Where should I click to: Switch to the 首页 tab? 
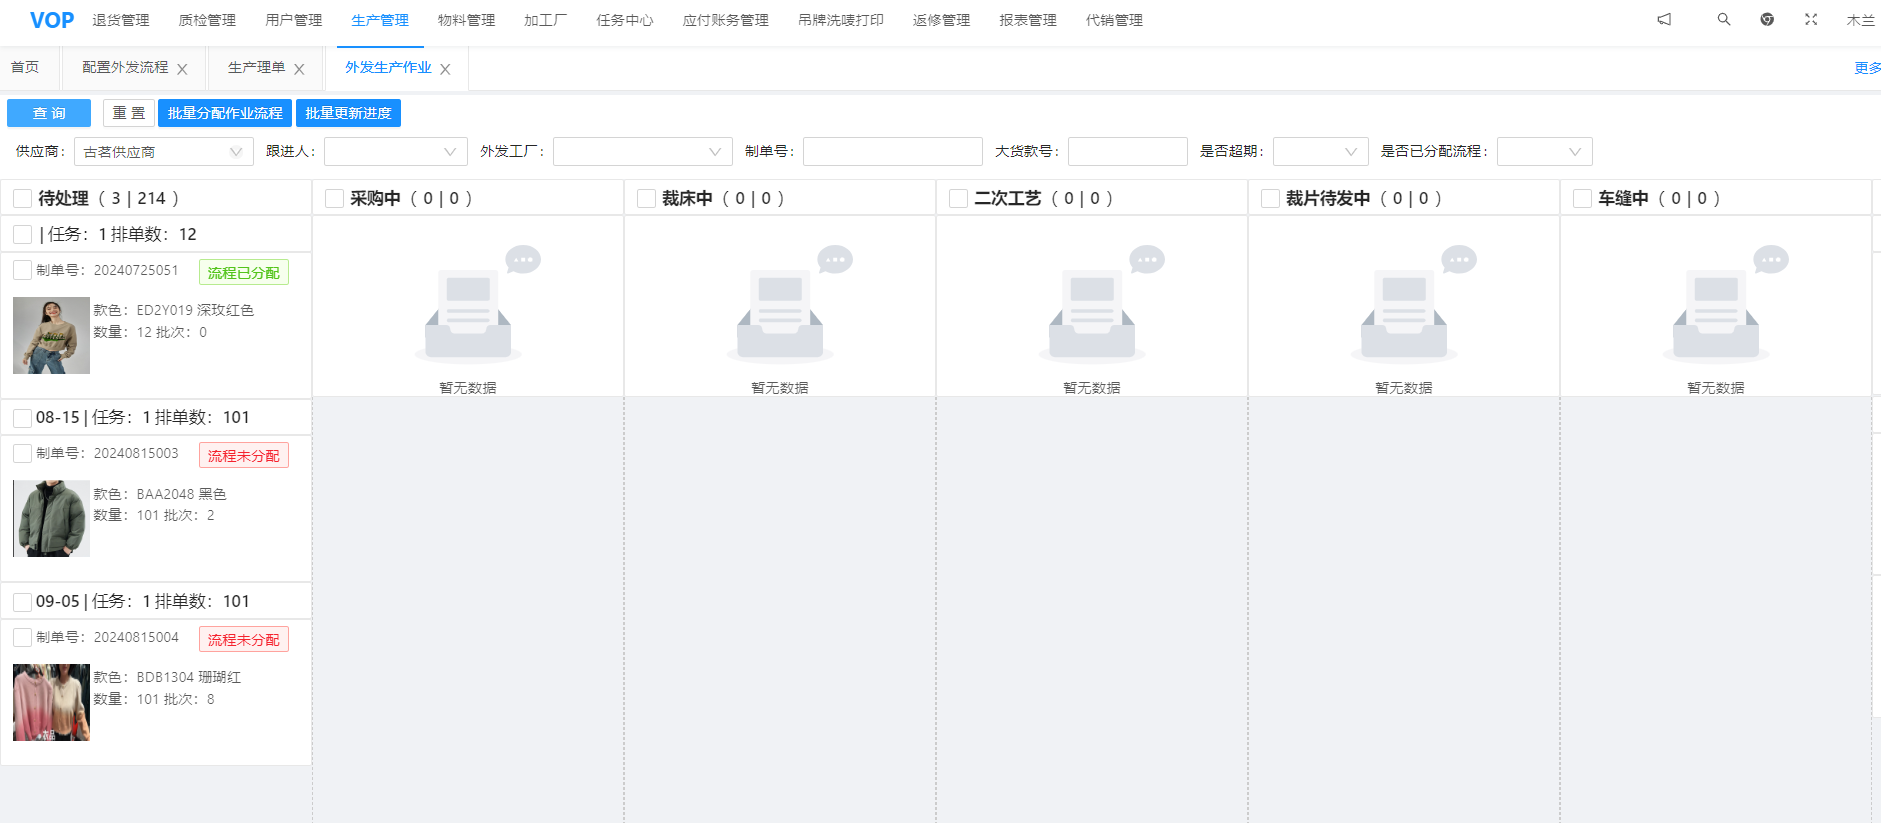pyautogui.click(x=25, y=67)
